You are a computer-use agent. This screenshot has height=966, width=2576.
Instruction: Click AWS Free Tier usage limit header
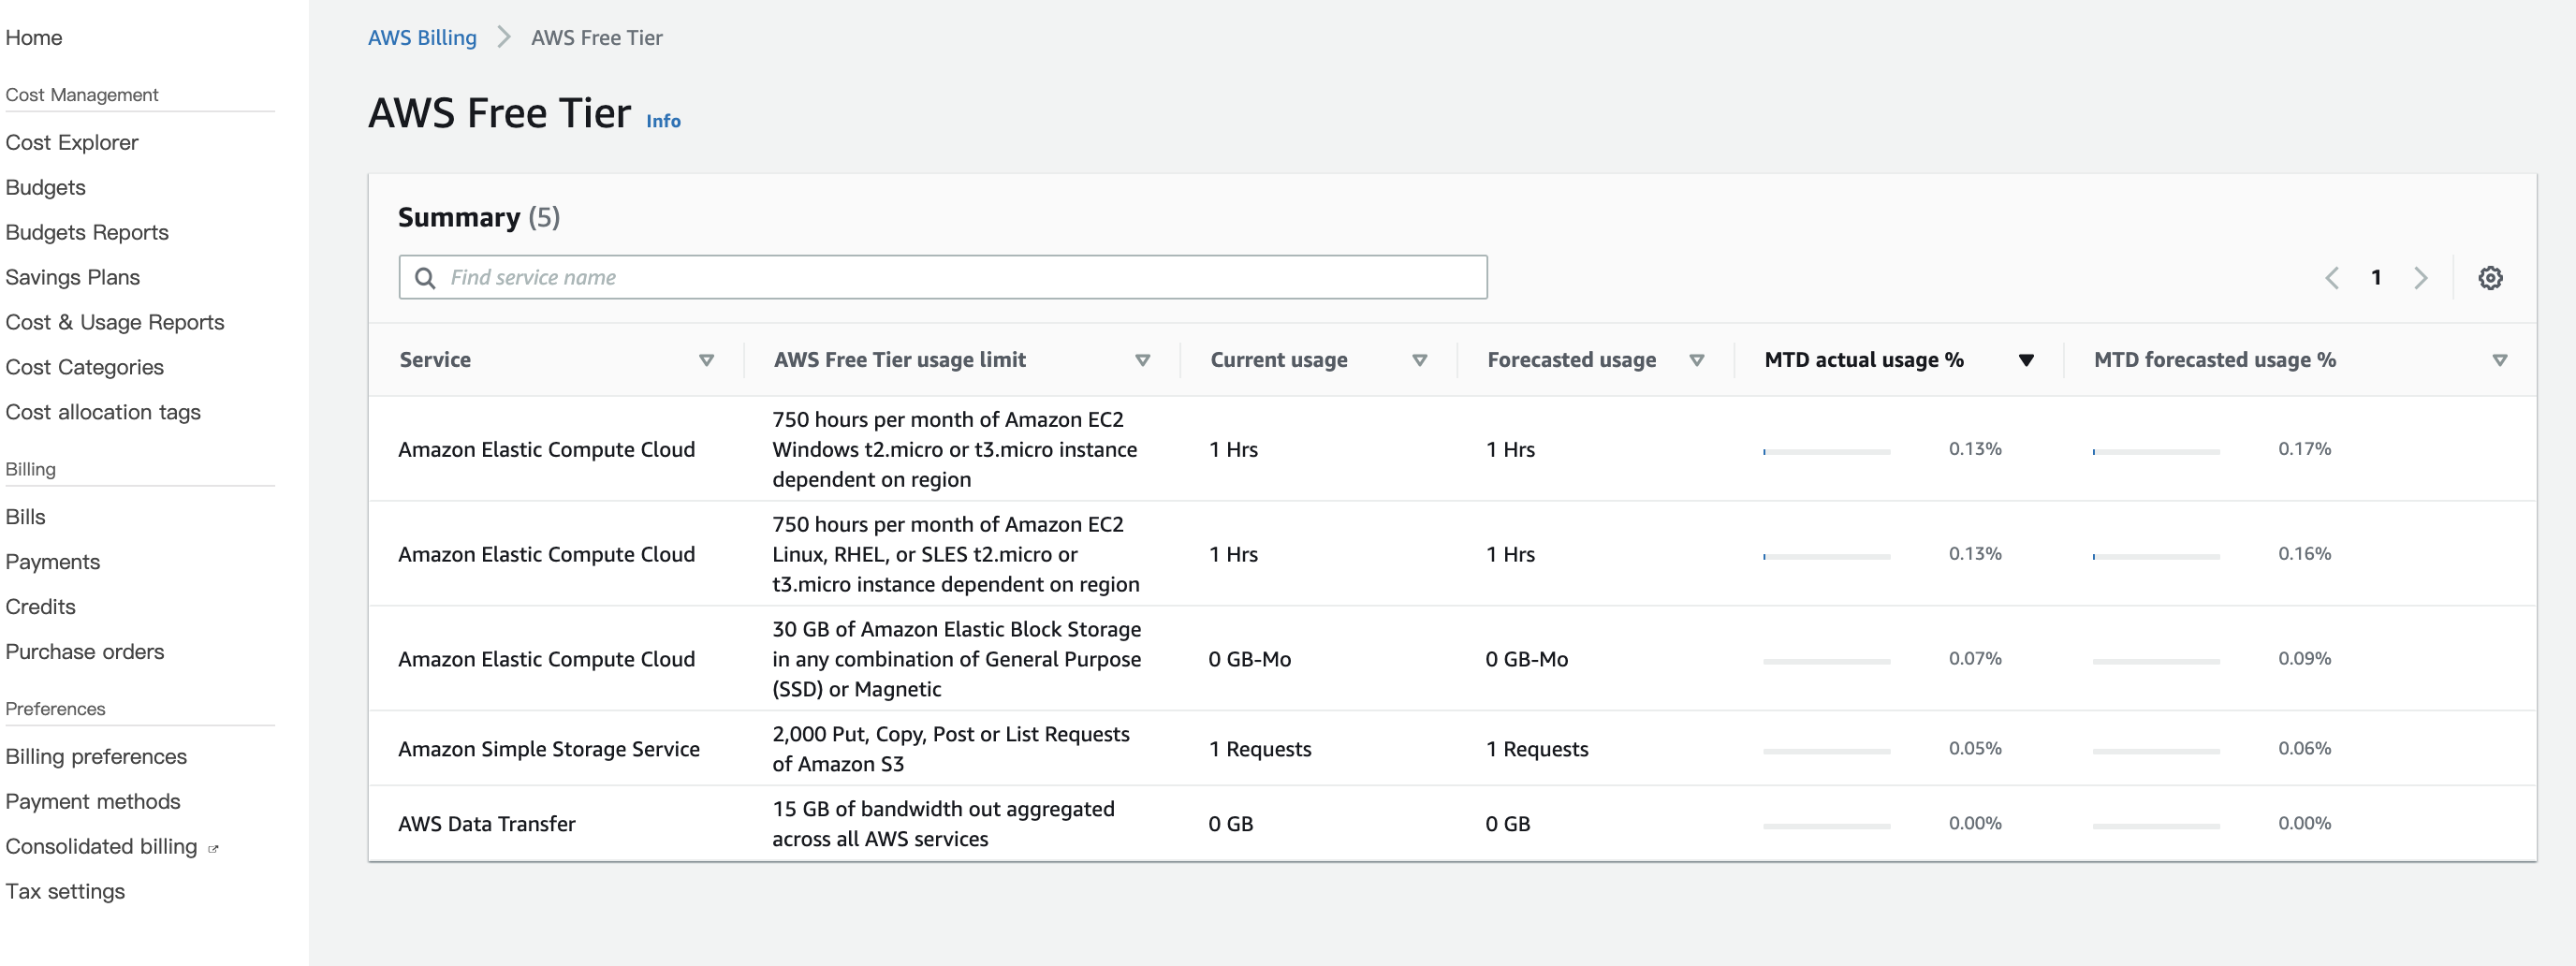click(900, 360)
